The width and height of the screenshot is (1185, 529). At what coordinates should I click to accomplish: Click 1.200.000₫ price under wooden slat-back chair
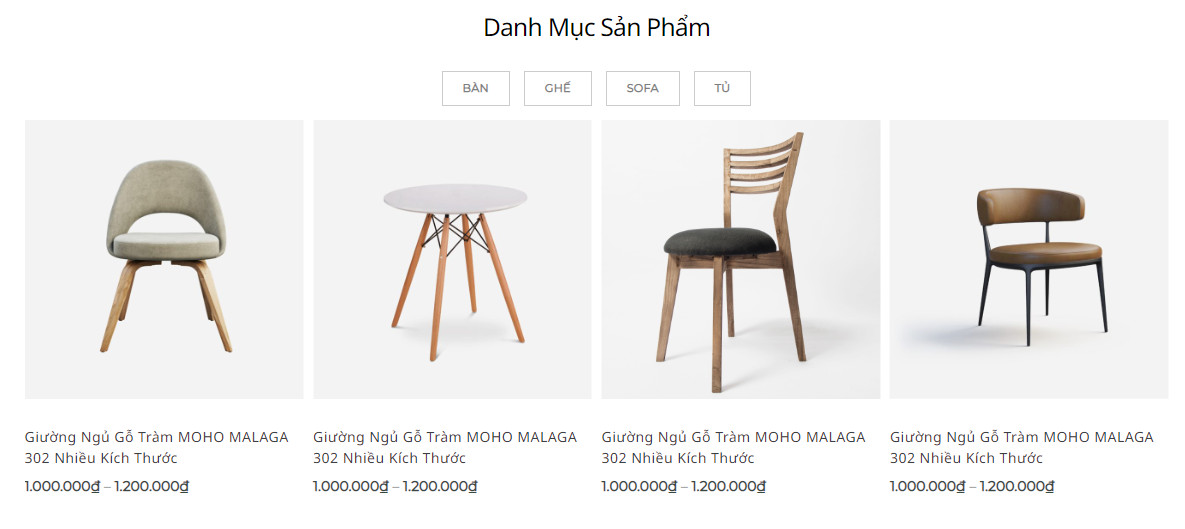(x=728, y=486)
